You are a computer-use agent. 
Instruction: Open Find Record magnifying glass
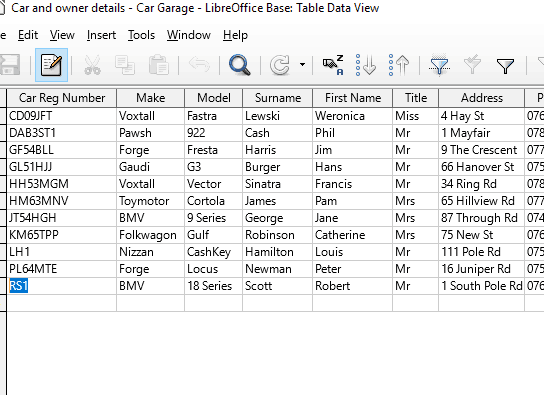click(240, 65)
